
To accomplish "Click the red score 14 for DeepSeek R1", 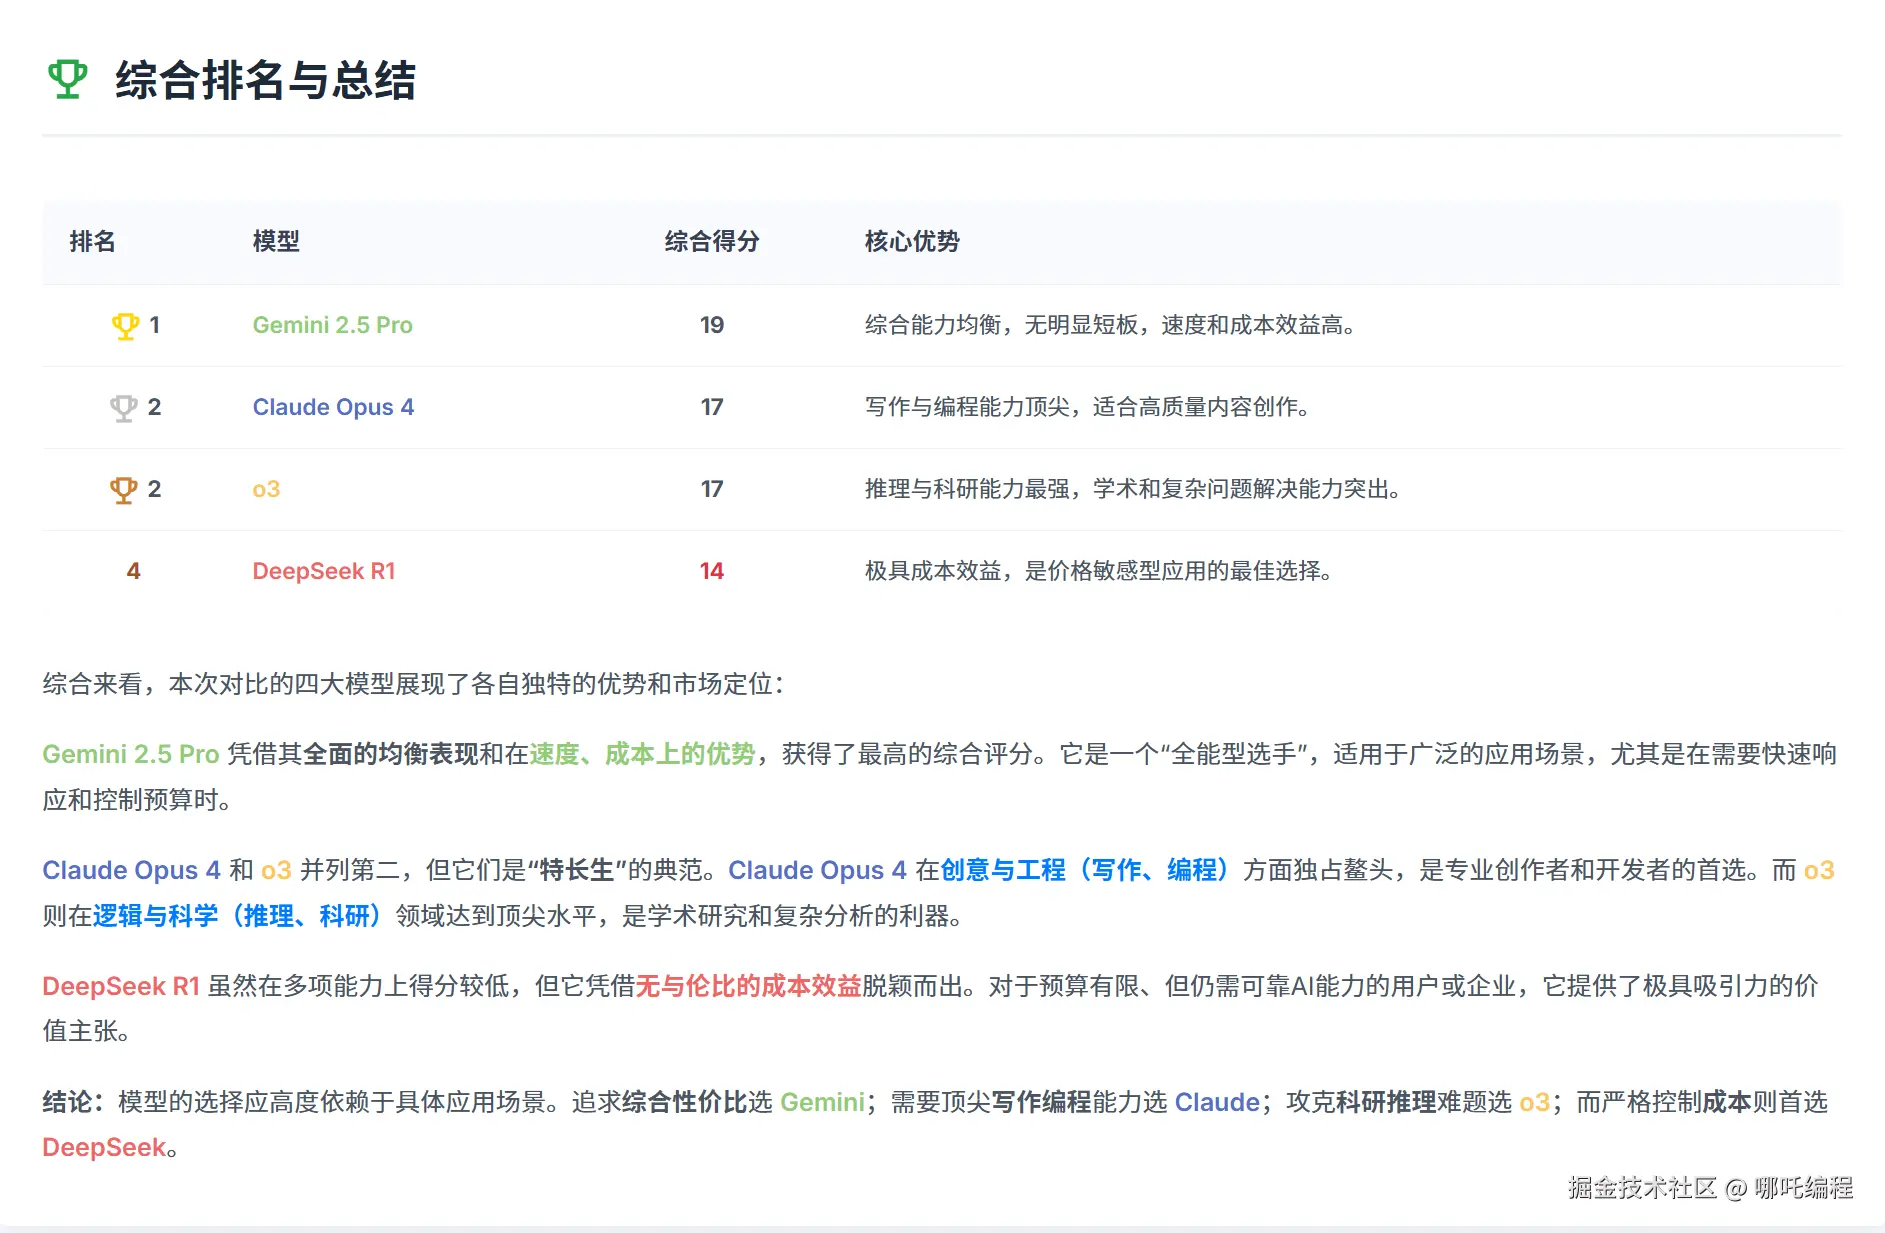I will 712,571.
